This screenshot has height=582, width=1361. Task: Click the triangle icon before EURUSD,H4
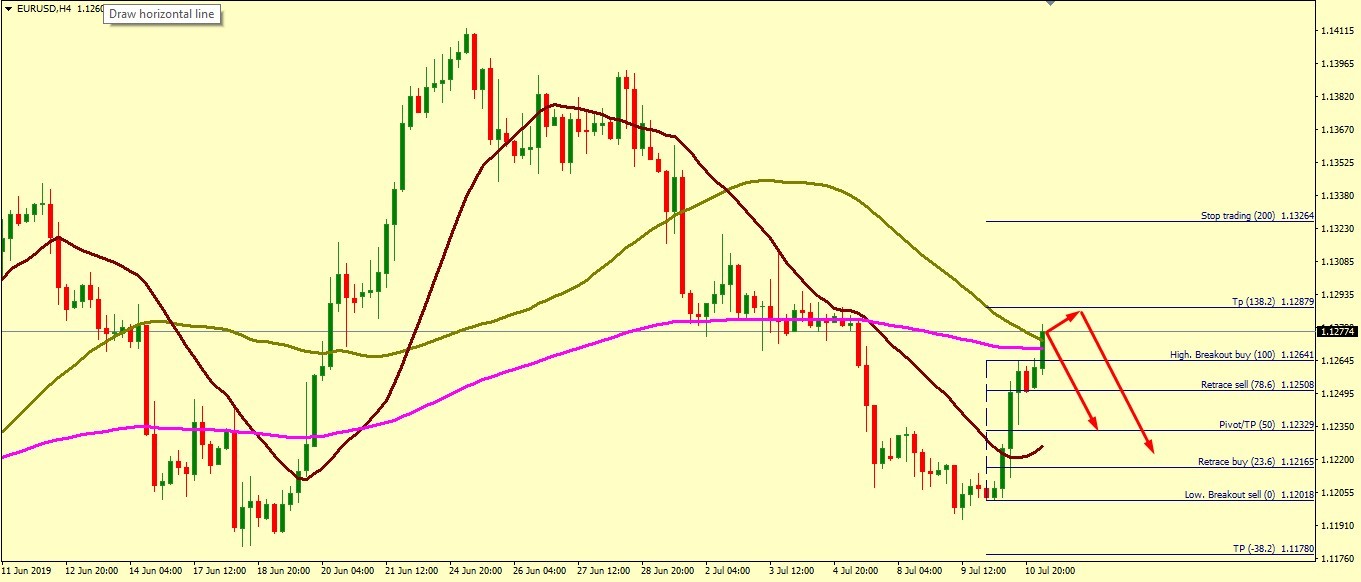(x=9, y=8)
